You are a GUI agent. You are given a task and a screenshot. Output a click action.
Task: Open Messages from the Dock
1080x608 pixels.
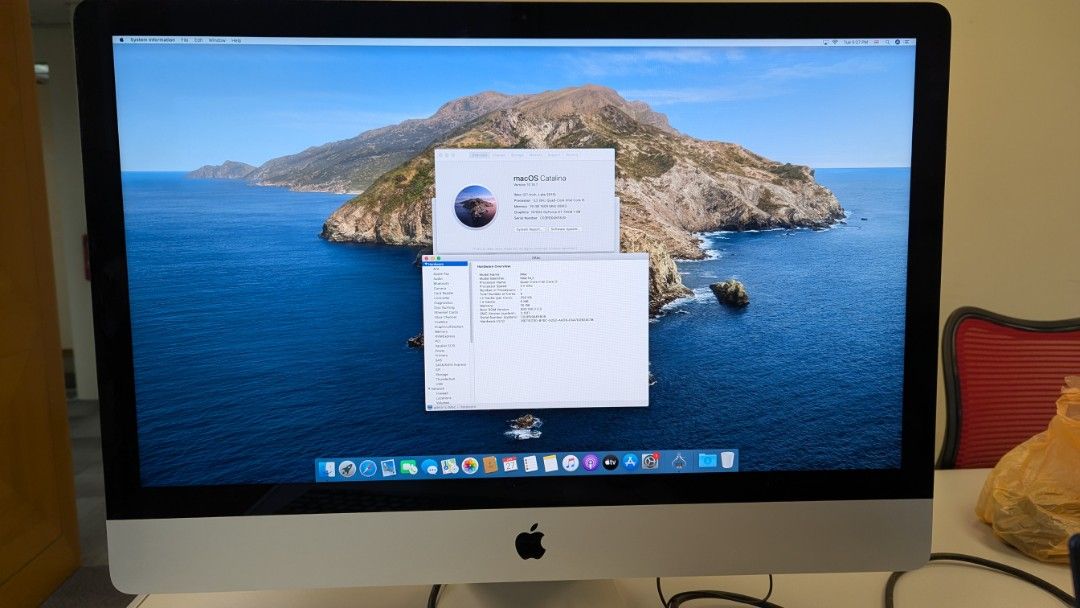(x=430, y=467)
